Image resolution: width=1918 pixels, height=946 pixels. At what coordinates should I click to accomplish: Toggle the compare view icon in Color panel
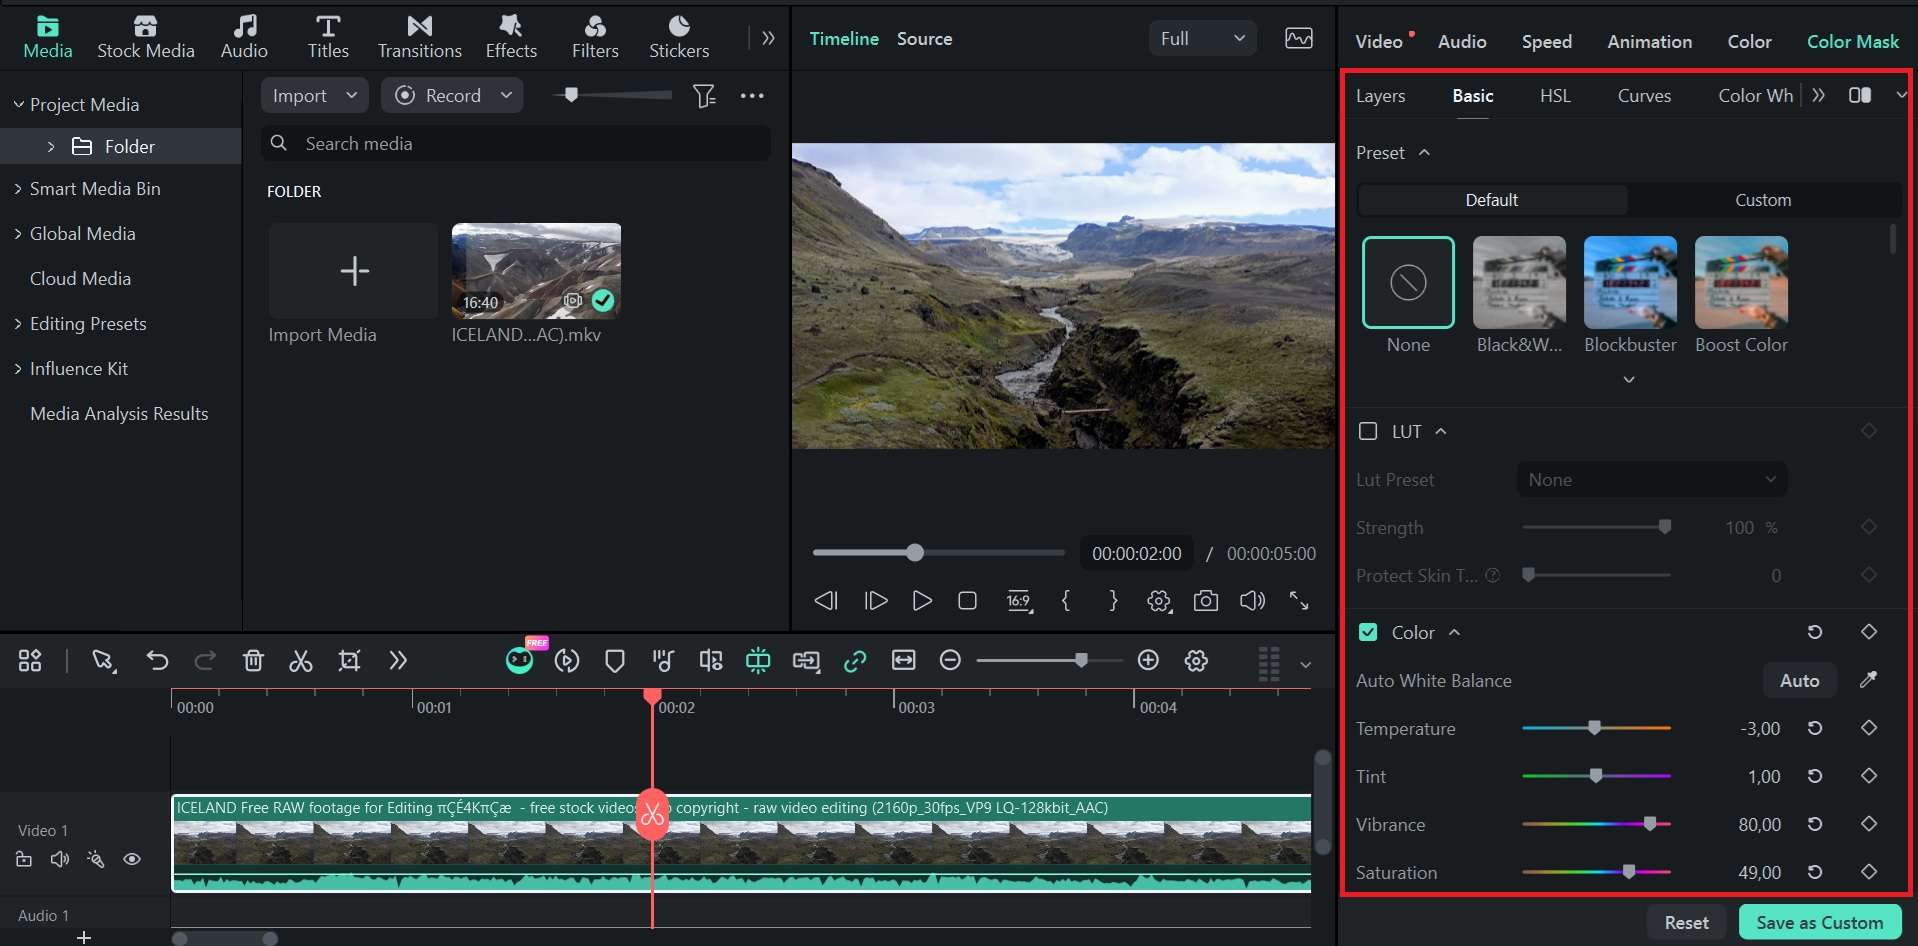[1860, 95]
